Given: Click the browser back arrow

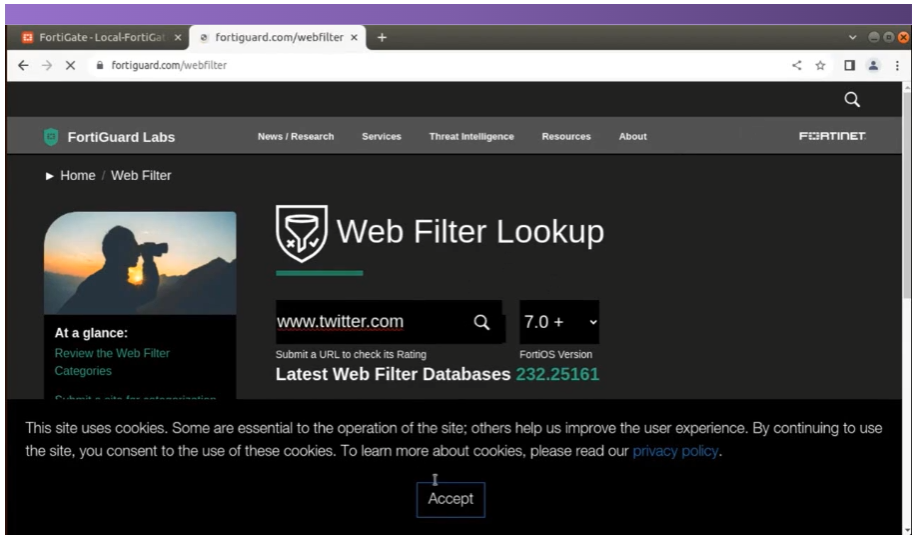Looking at the screenshot, I should click(x=23, y=66).
